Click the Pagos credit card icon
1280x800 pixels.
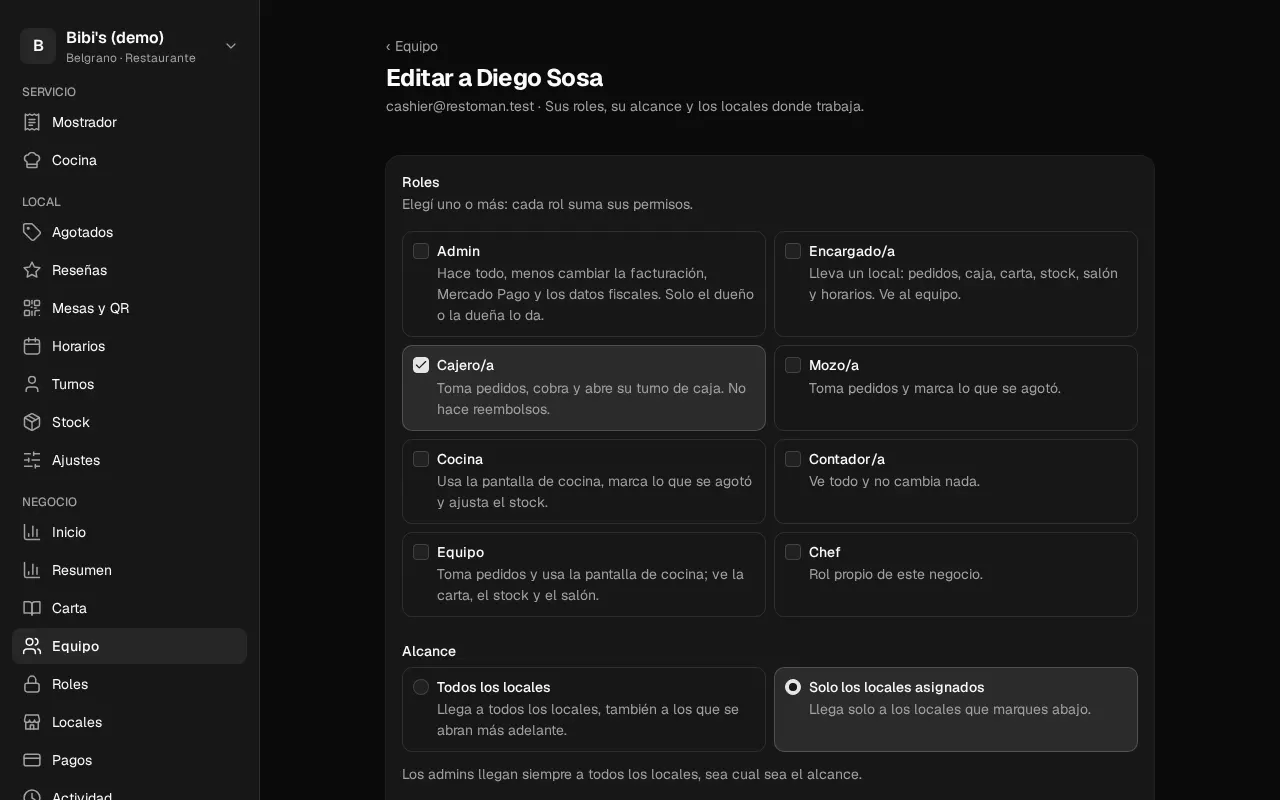click(32, 760)
